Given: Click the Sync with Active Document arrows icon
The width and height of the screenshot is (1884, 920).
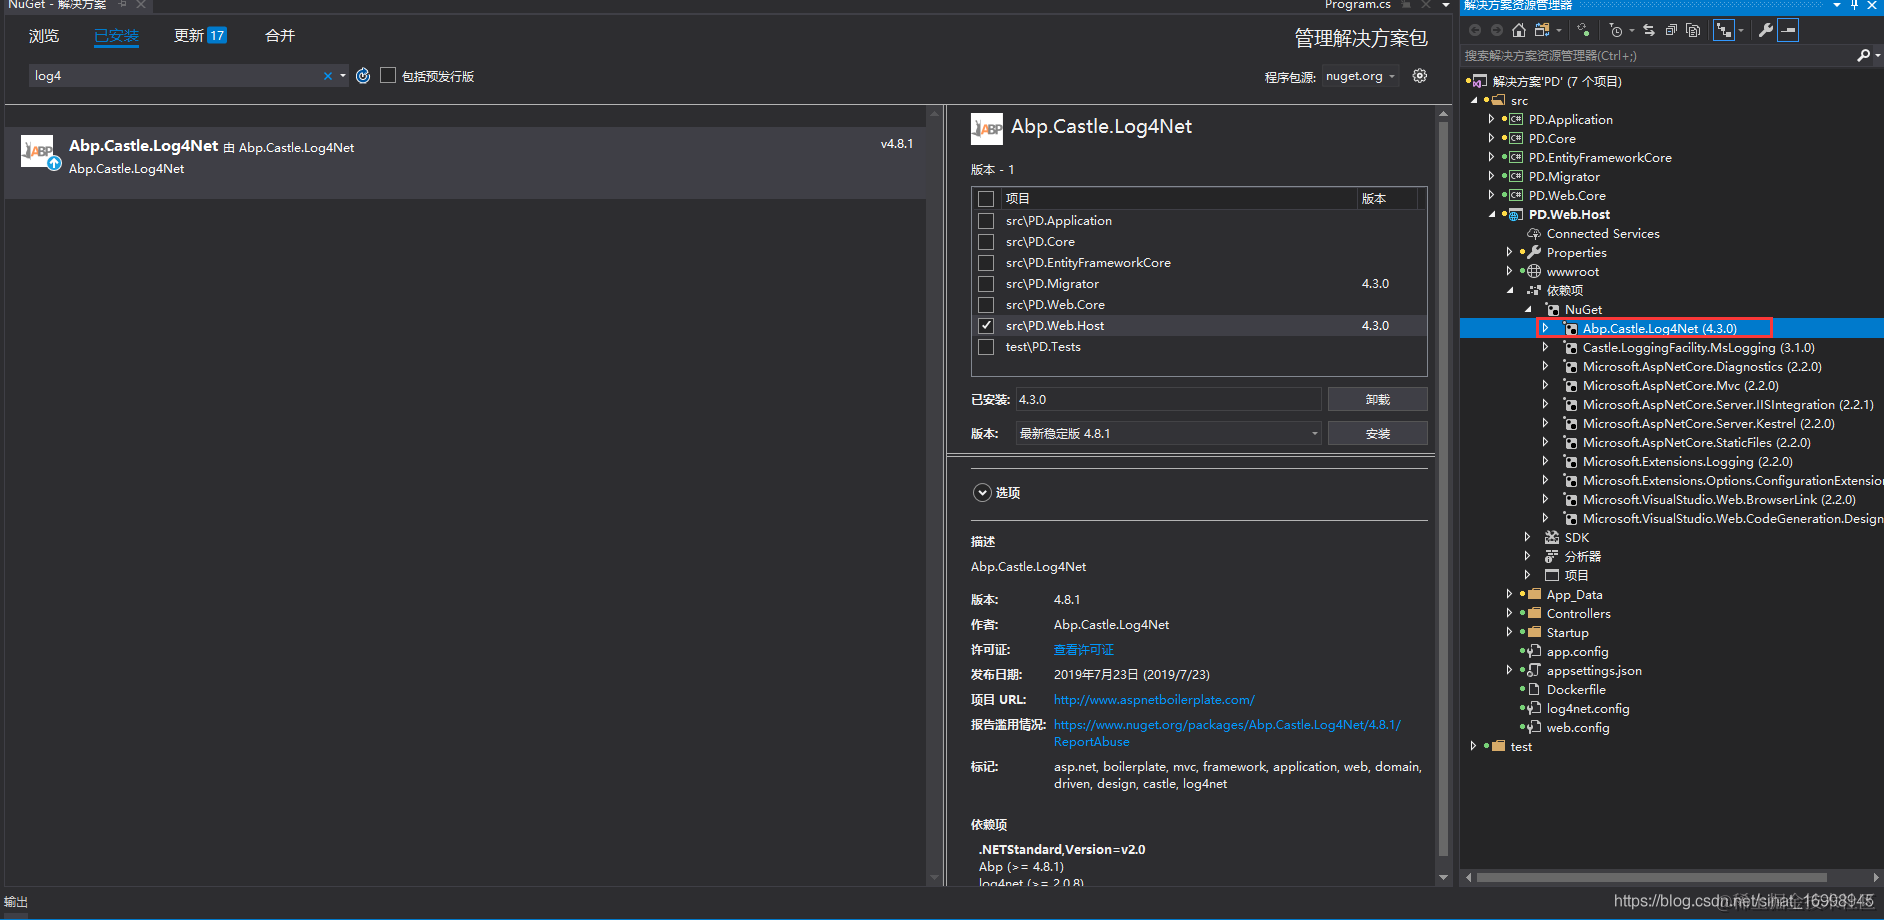Looking at the screenshot, I should click(x=1648, y=30).
